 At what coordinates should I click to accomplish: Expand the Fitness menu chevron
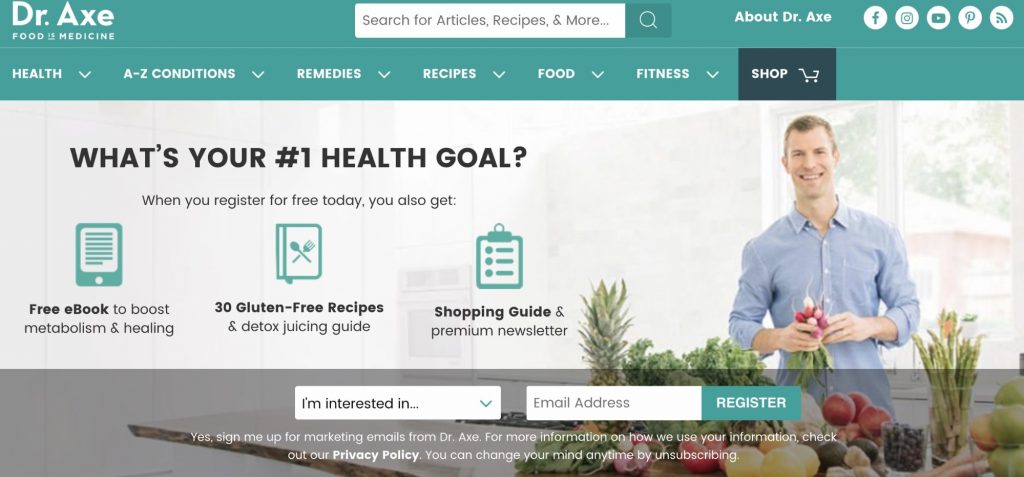pyautogui.click(x=712, y=74)
